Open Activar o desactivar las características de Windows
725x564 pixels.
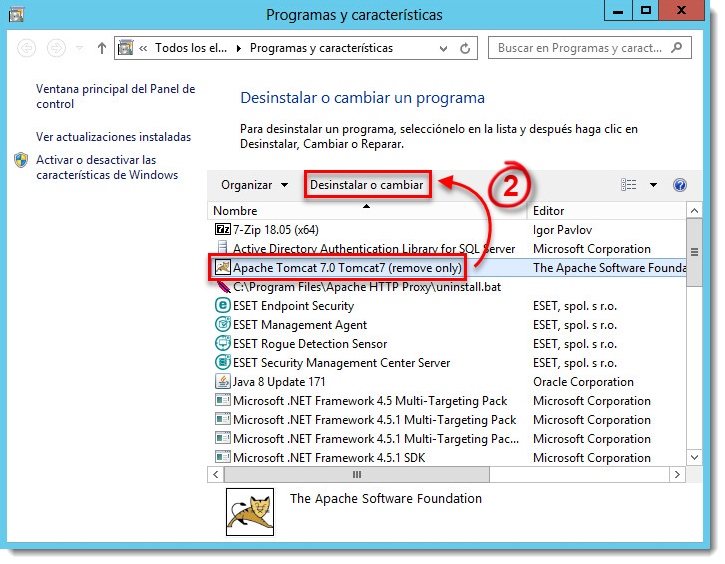point(107,167)
